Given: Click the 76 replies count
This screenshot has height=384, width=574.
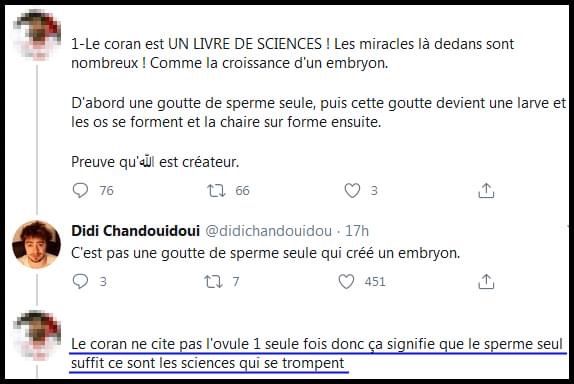Looking at the screenshot, I should tap(107, 191).
